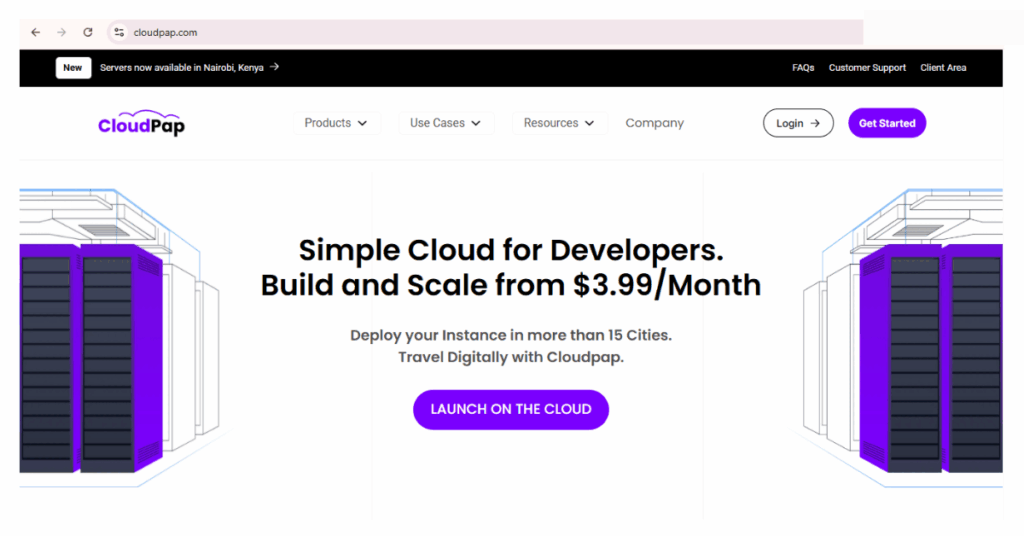Click the arrow after Nairobi, Kenya
This screenshot has width=1024, height=536.
274,67
